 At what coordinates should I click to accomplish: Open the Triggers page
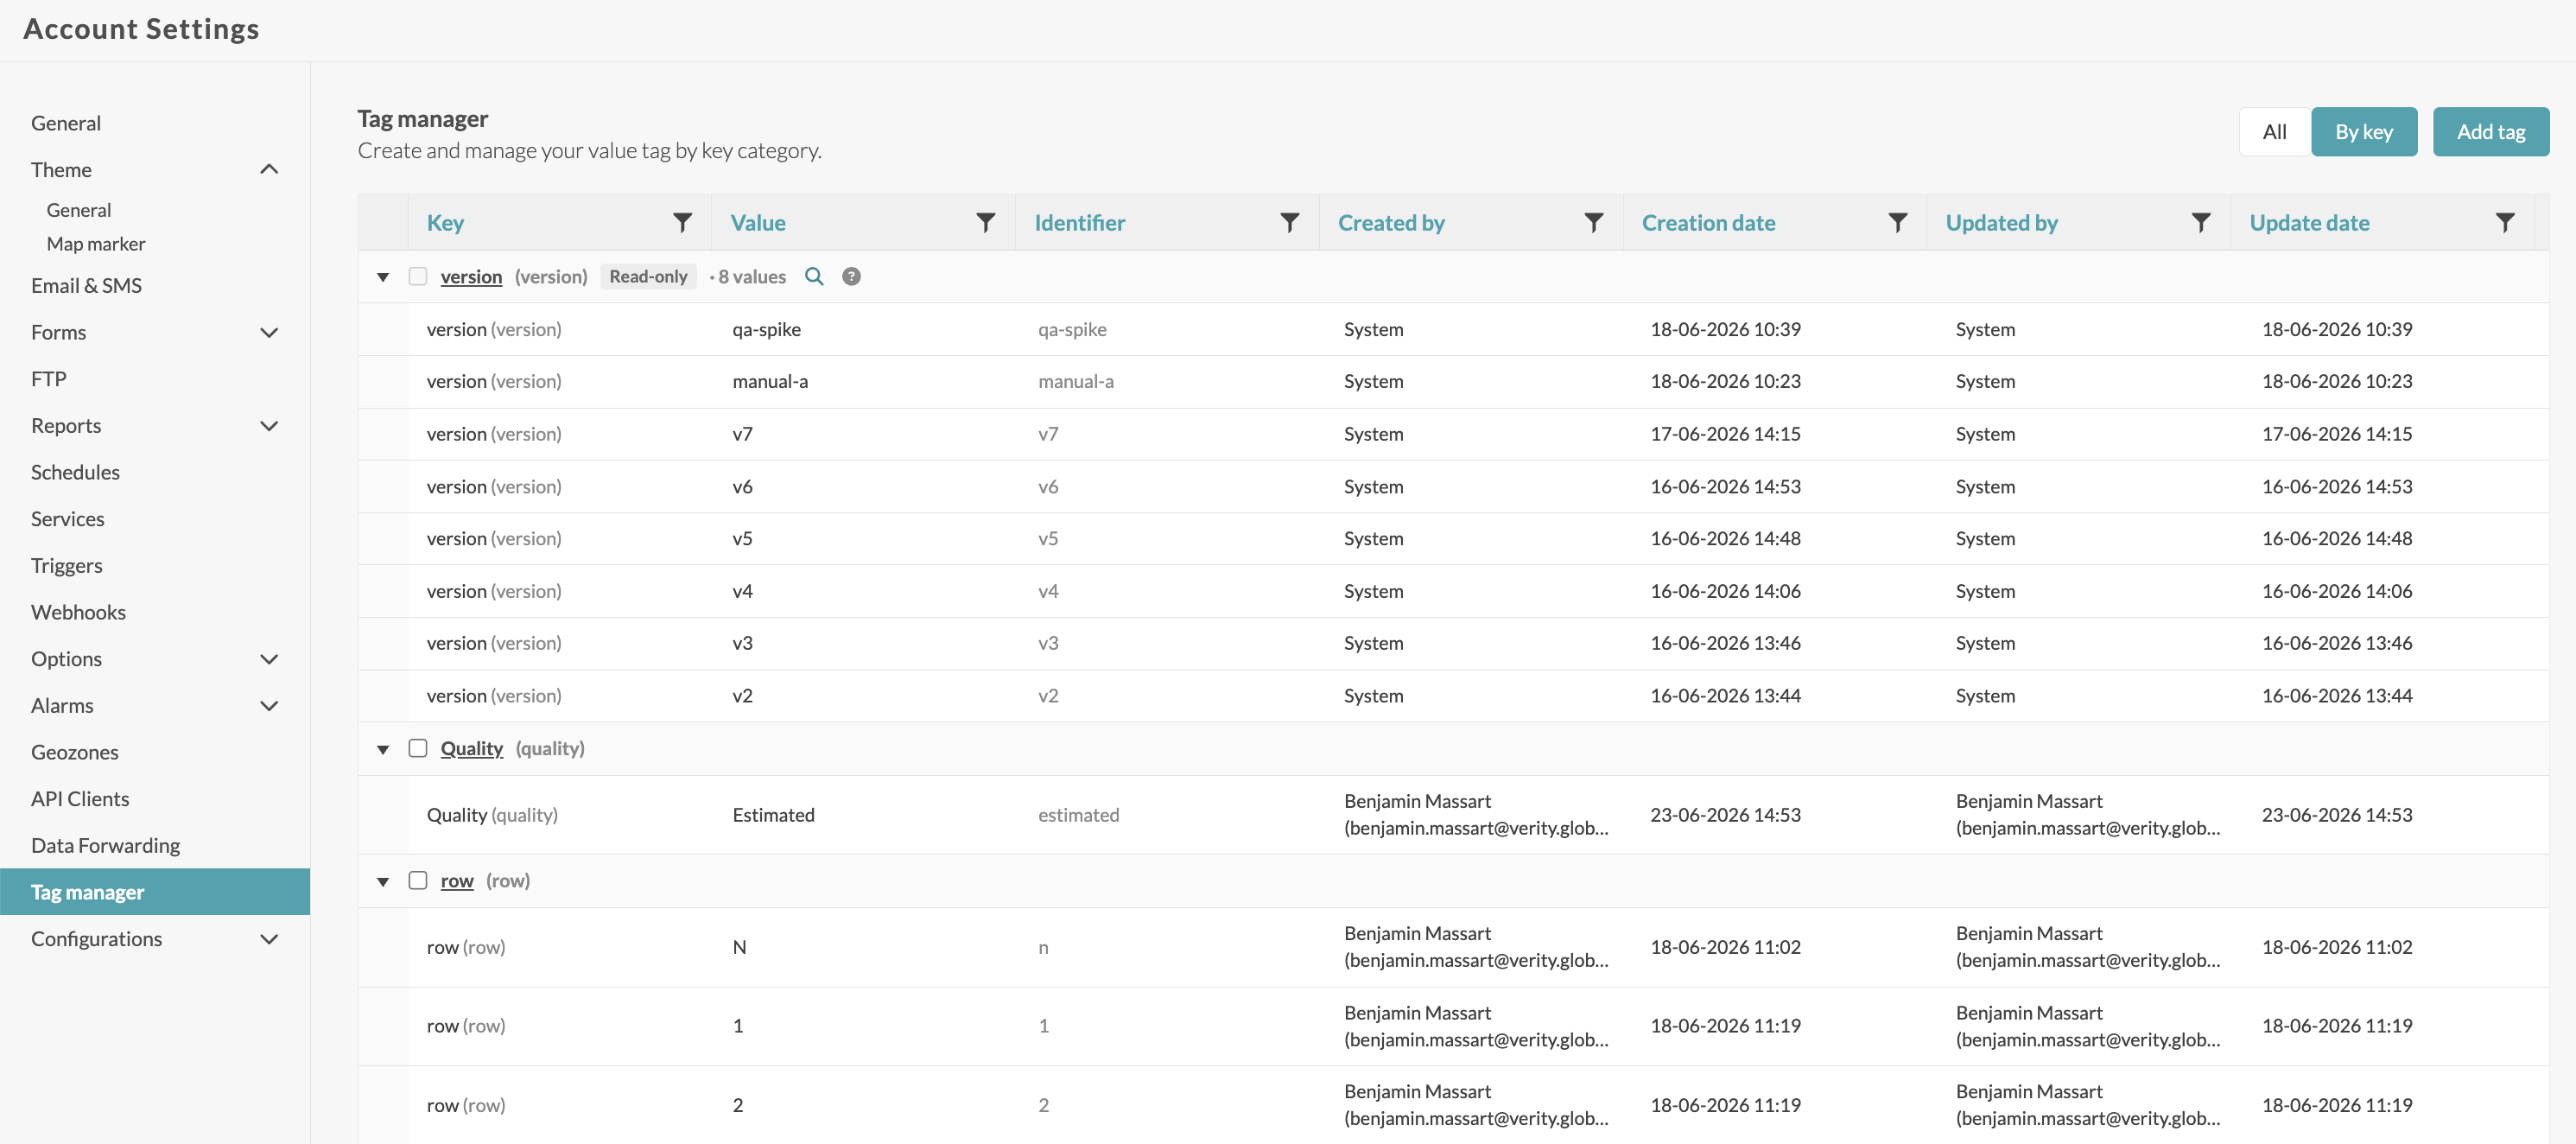(x=66, y=566)
